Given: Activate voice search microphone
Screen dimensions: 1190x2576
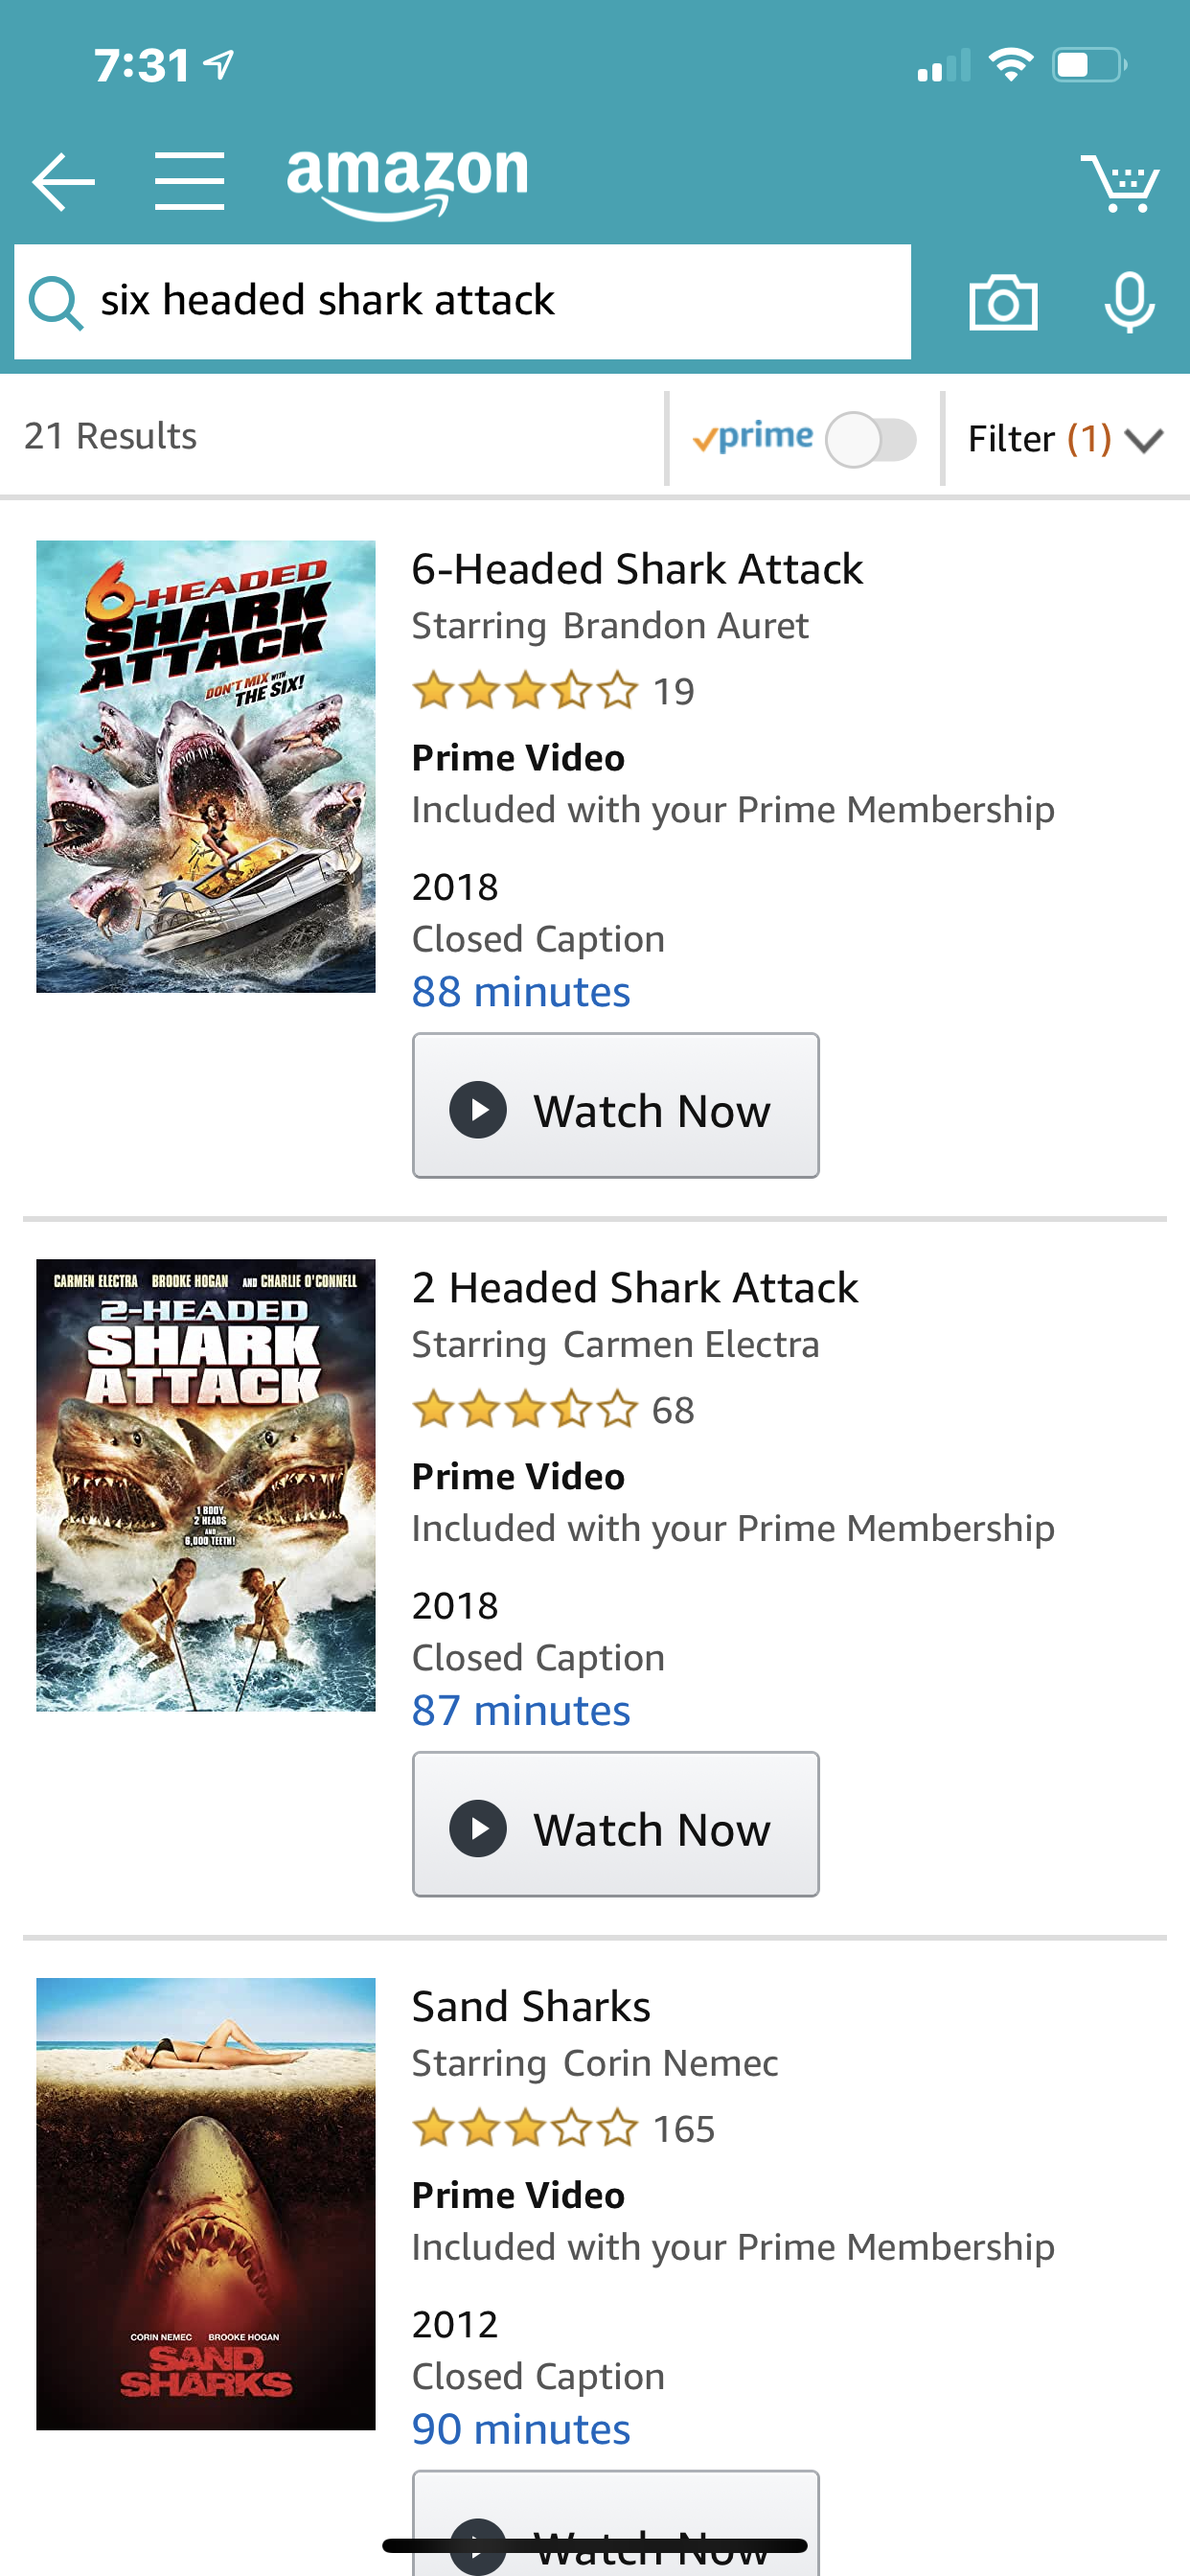Looking at the screenshot, I should pos(1129,302).
